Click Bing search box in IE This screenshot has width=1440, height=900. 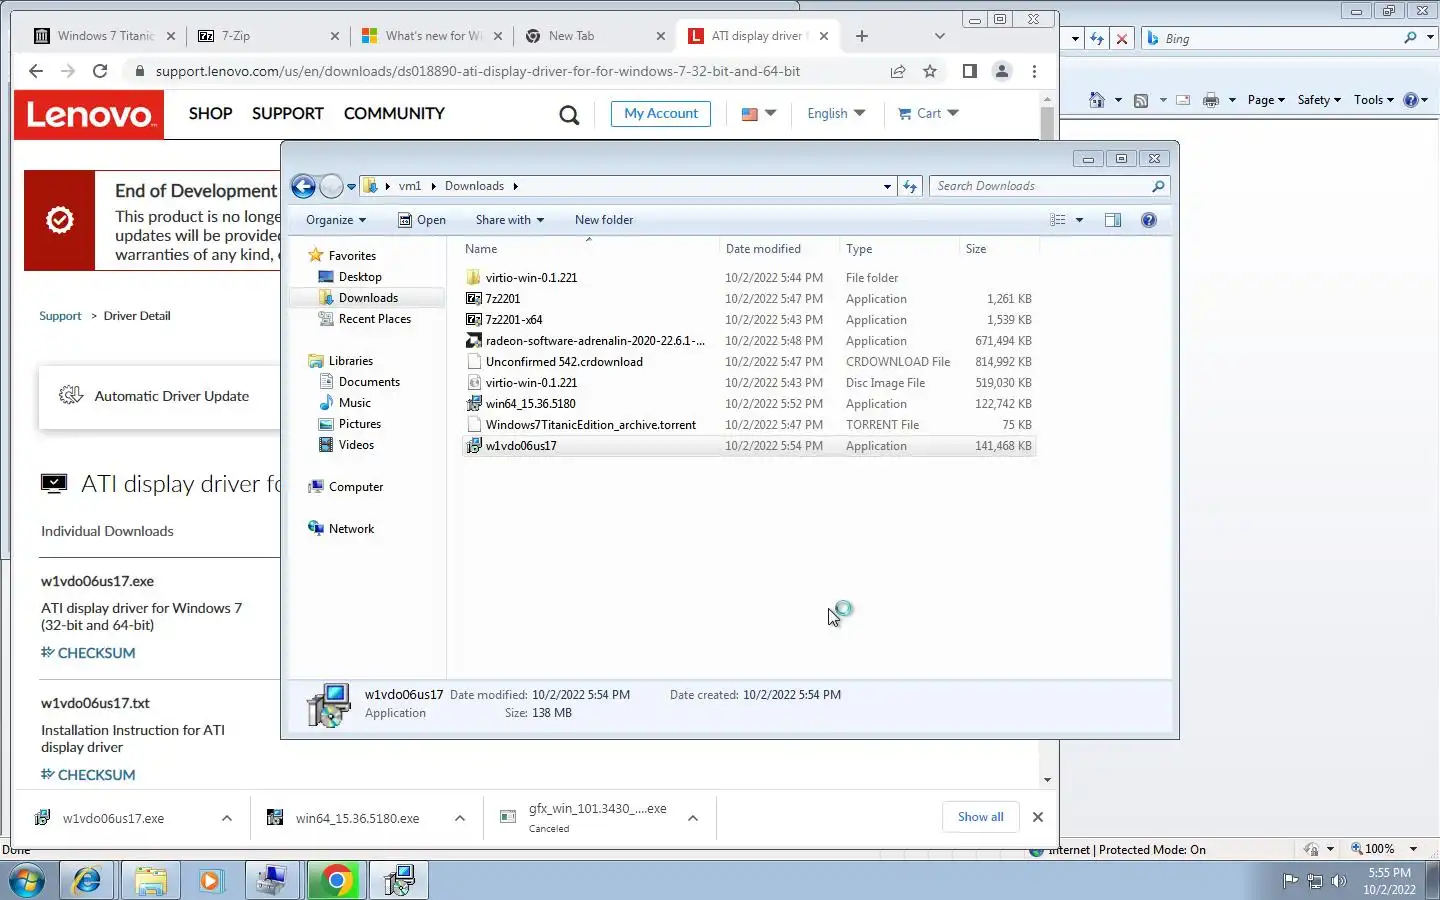1280,38
